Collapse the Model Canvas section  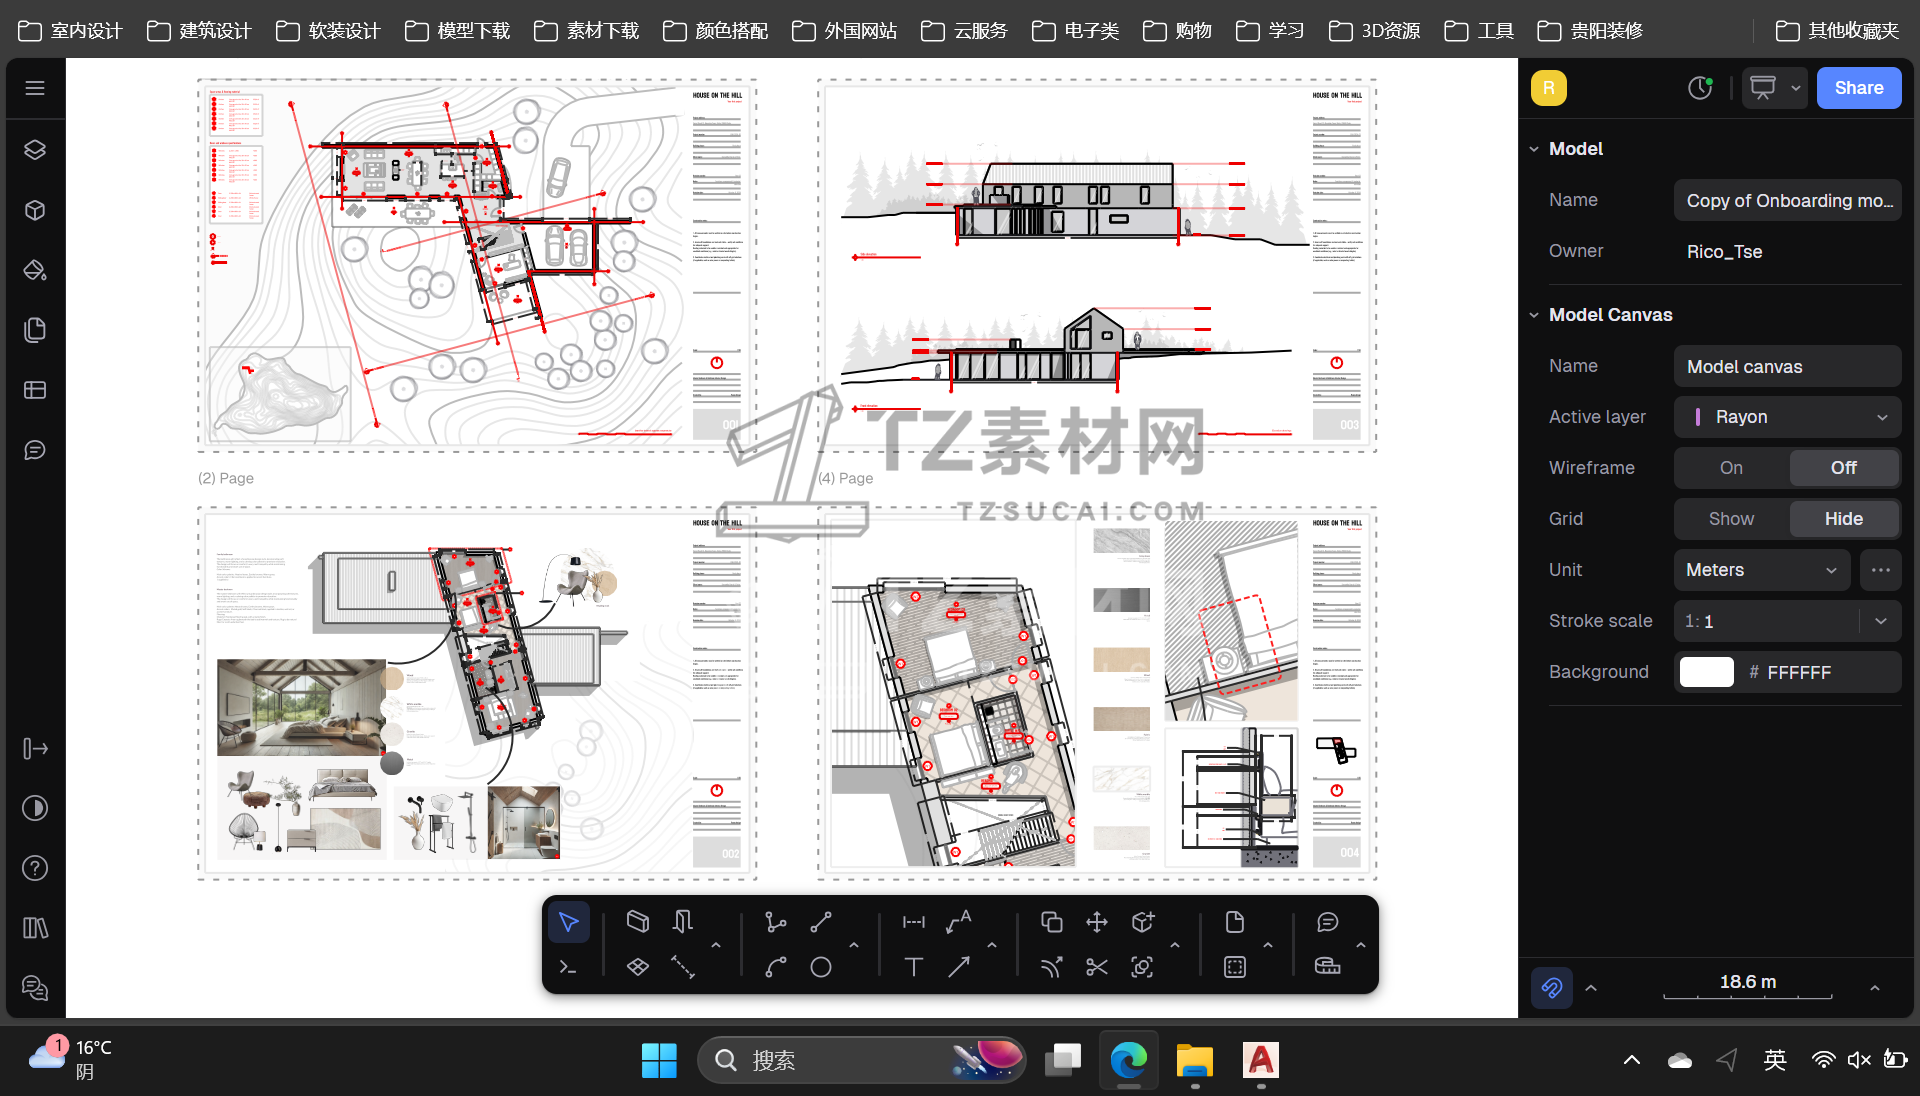click(x=1534, y=315)
